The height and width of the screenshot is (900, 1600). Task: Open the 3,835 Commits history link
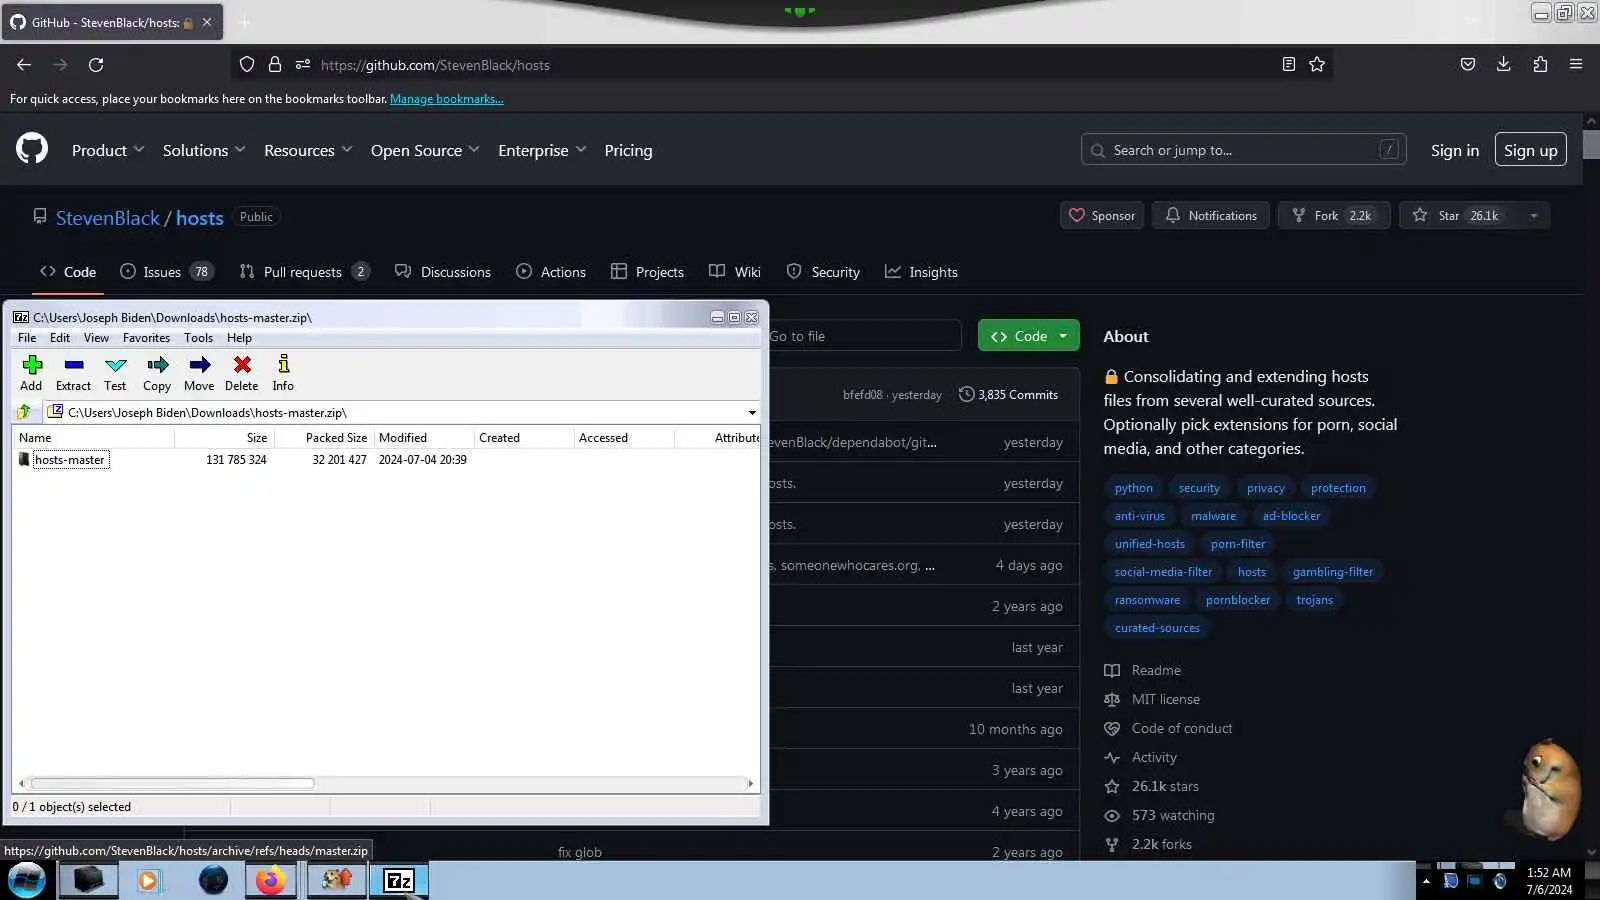tap(1008, 395)
